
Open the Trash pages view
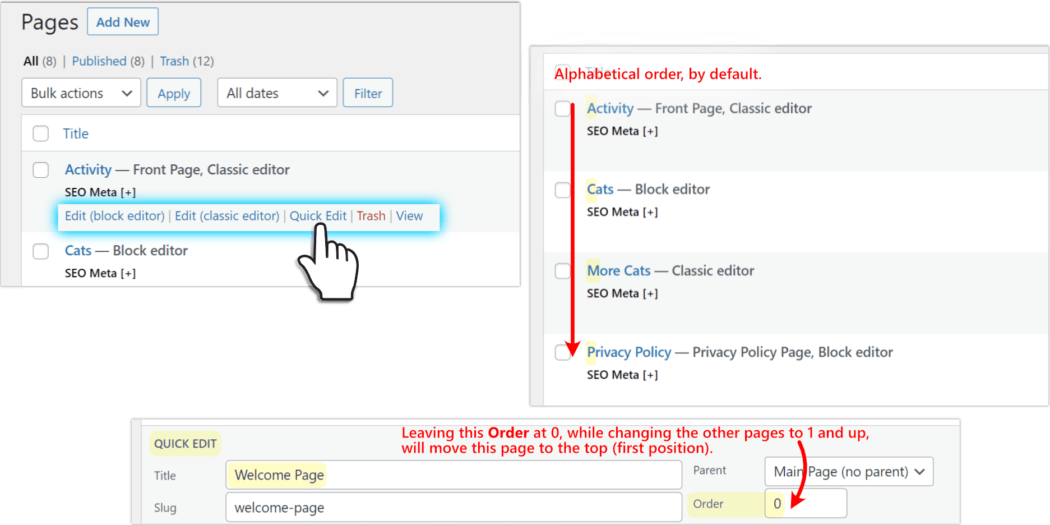[174, 61]
